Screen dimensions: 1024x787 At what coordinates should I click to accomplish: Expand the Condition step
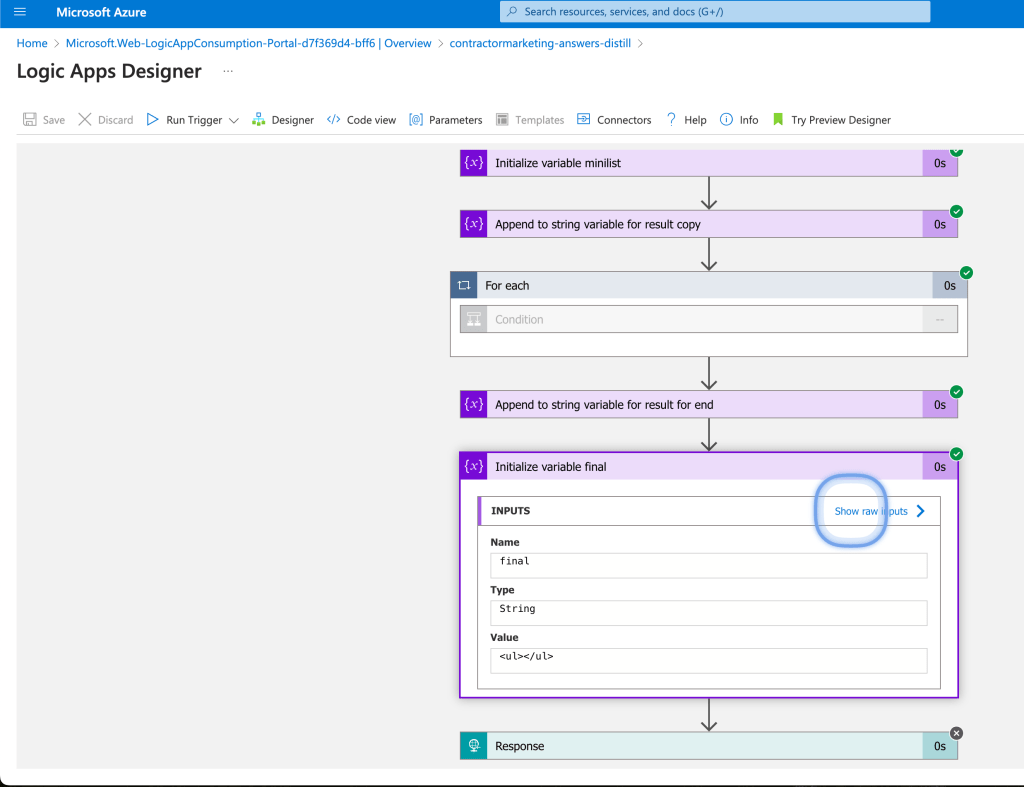click(x=709, y=319)
